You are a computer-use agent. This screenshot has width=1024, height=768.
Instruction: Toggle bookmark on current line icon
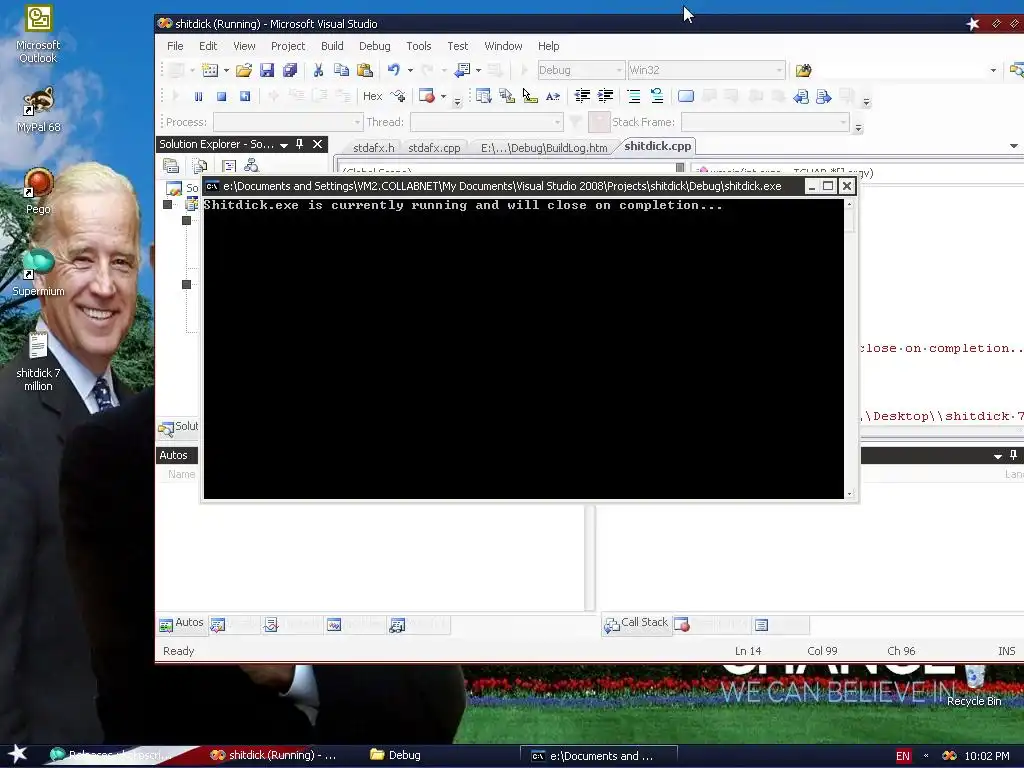tap(686, 97)
